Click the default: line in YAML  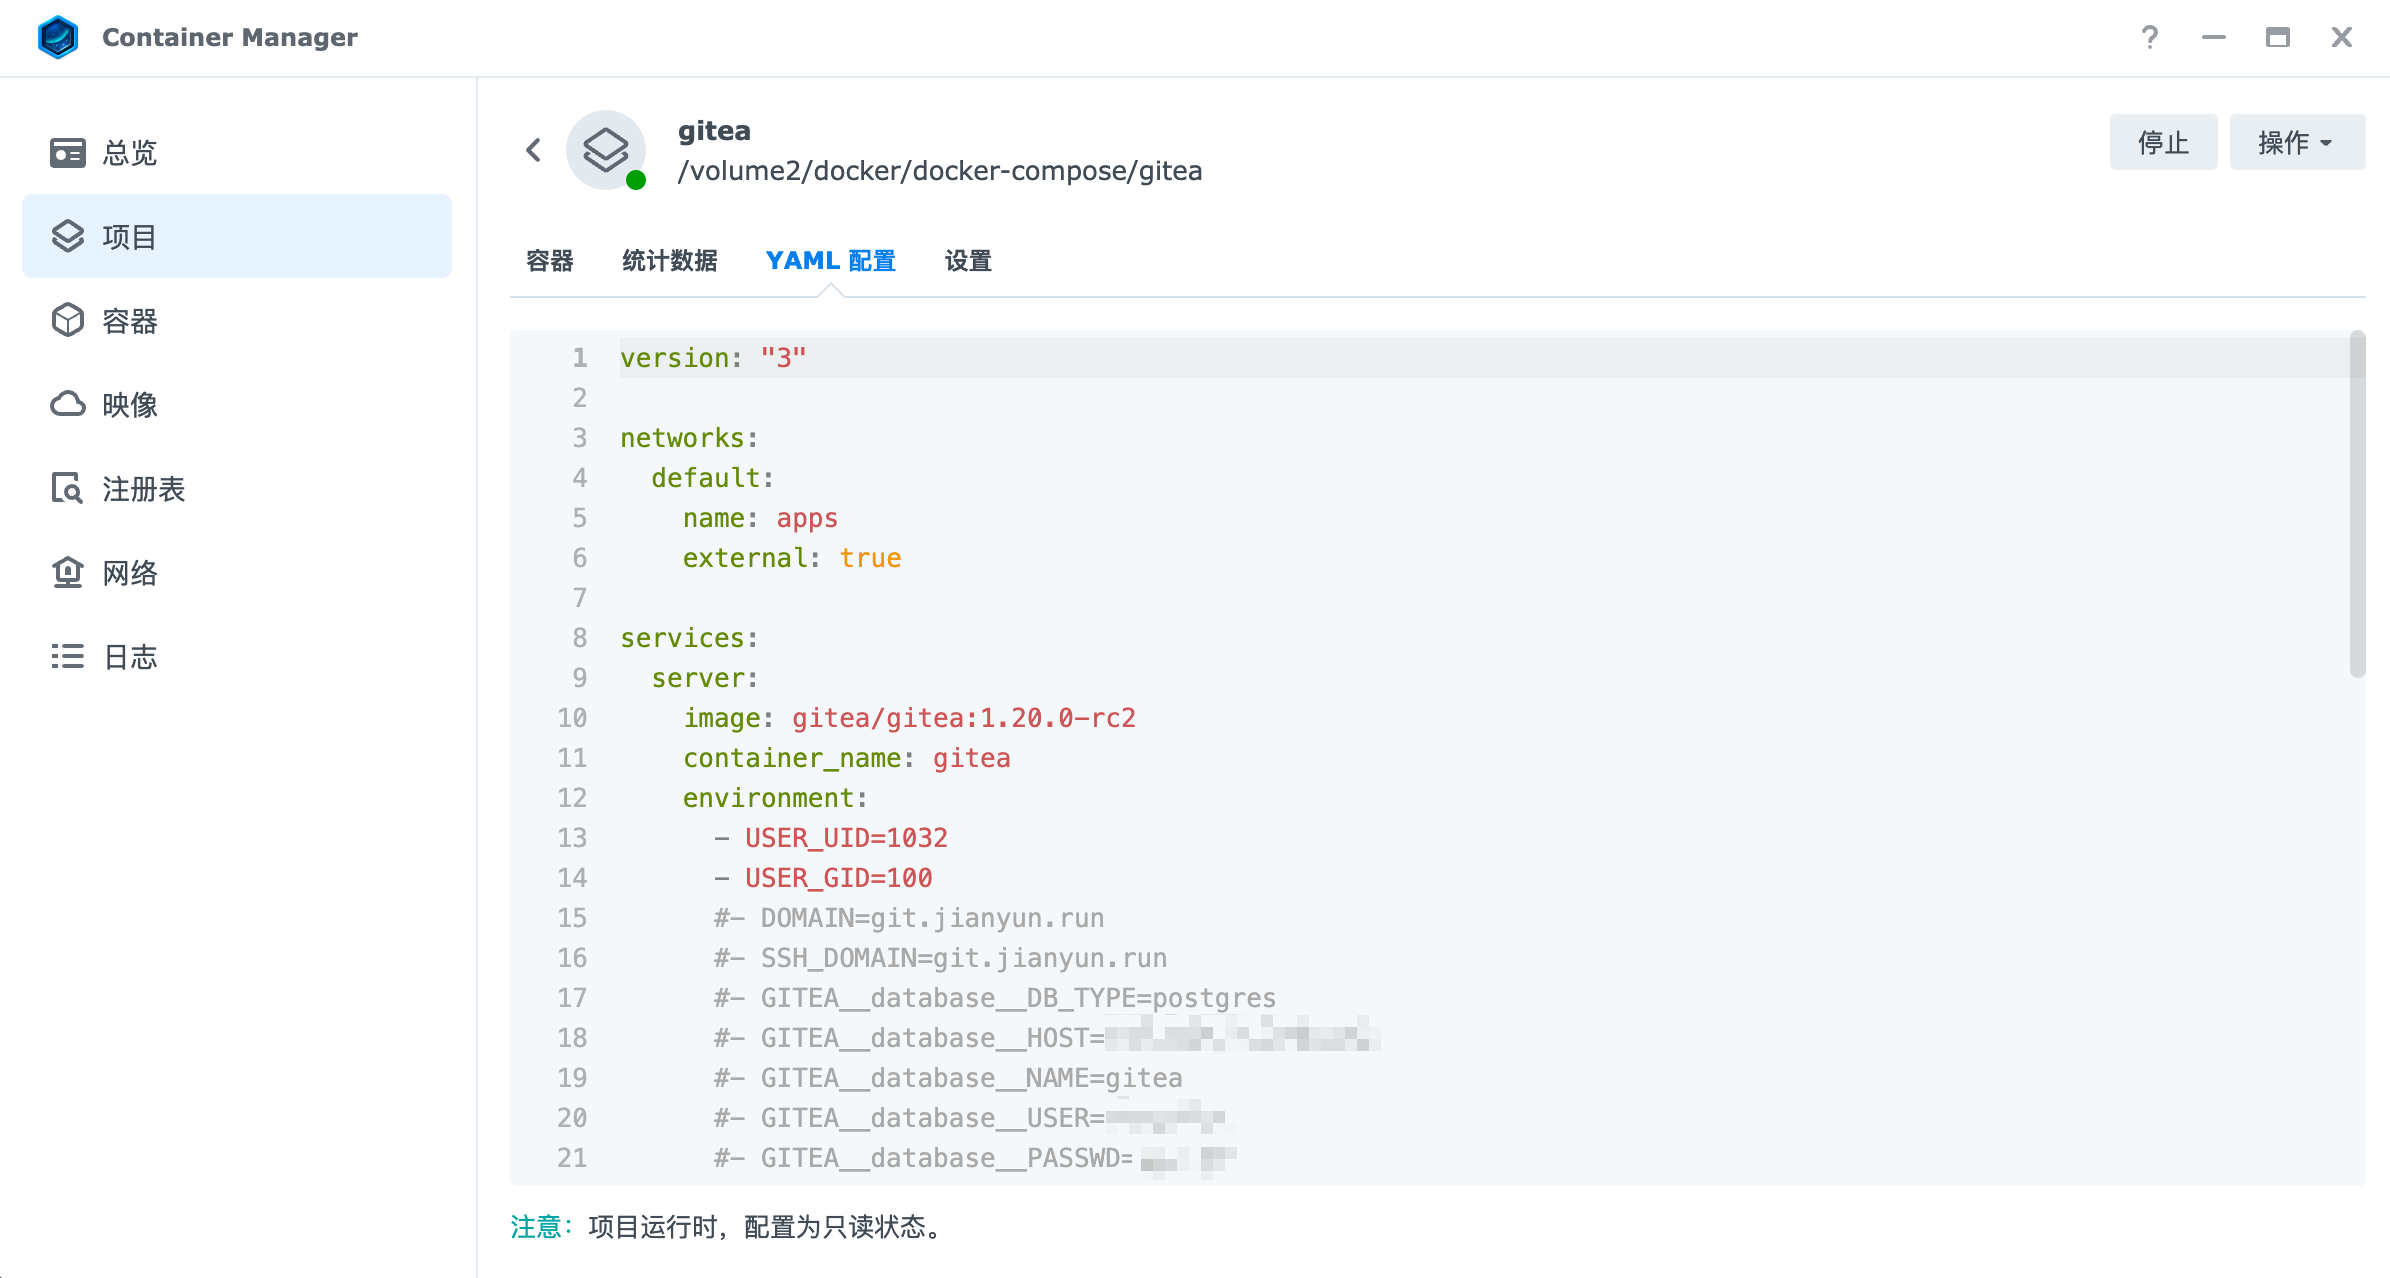(712, 478)
